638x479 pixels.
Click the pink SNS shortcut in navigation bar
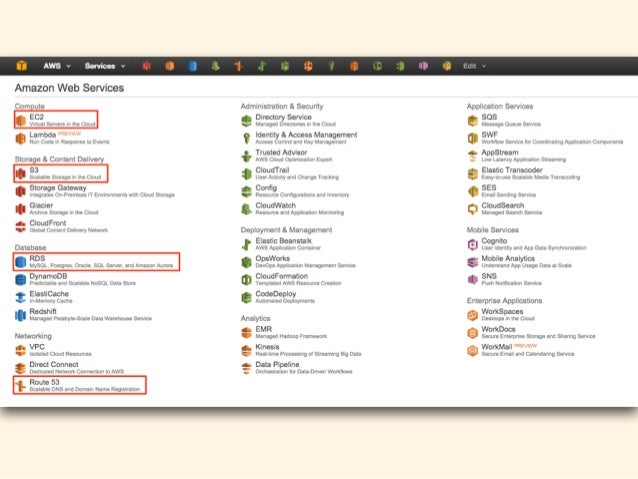click(x=424, y=66)
